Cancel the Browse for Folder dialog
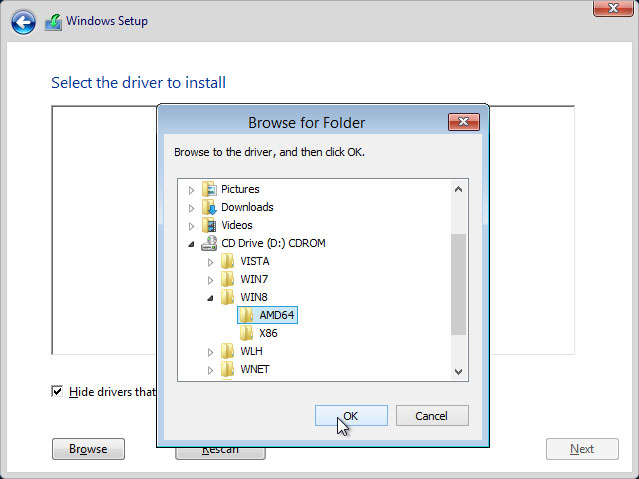639x479 pixels. [x=432, y=415]
